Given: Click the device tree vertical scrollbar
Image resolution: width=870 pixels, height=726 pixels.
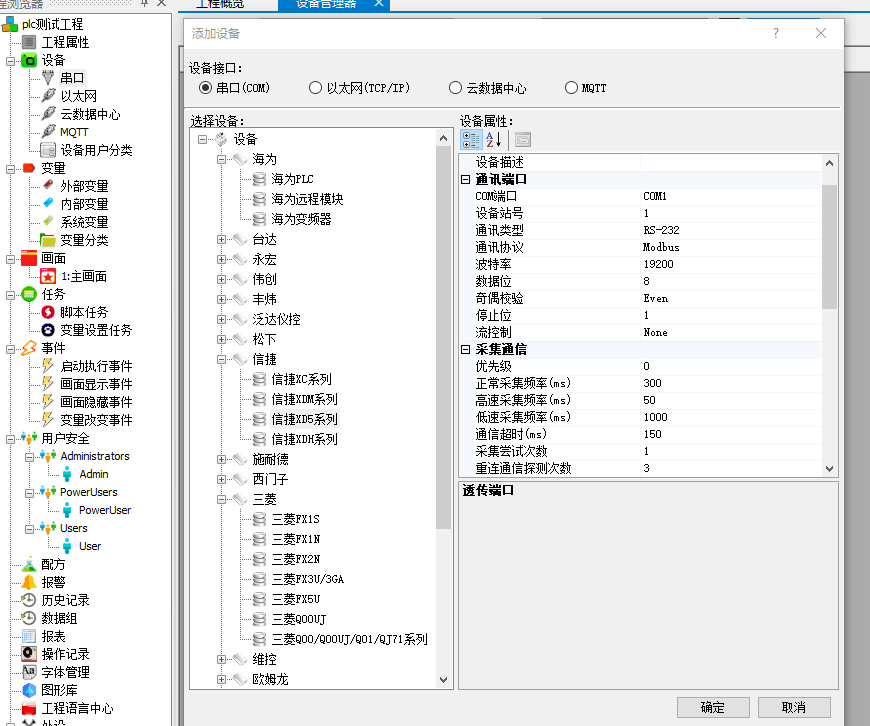Looking at the screenshot, I should pyautogui.click(x=443, y=338).
